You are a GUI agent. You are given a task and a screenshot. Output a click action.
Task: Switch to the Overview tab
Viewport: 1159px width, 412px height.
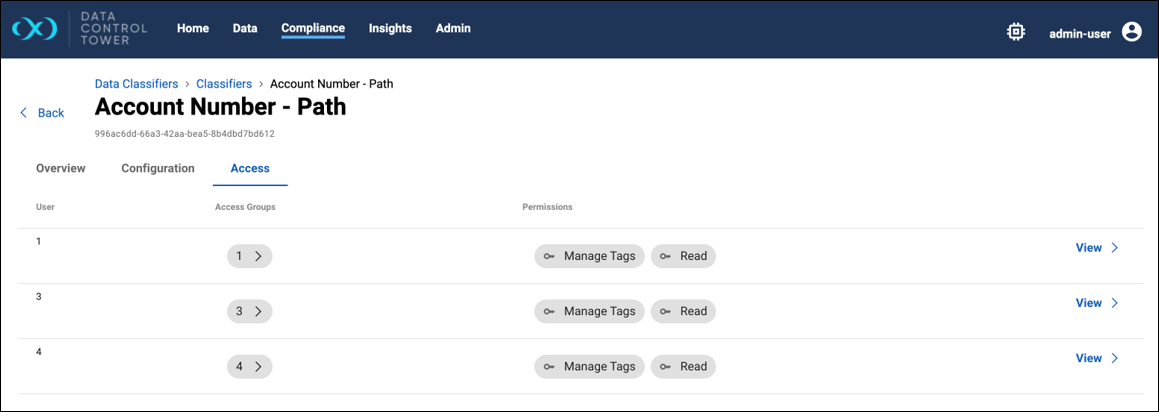(x=61, y=168)
